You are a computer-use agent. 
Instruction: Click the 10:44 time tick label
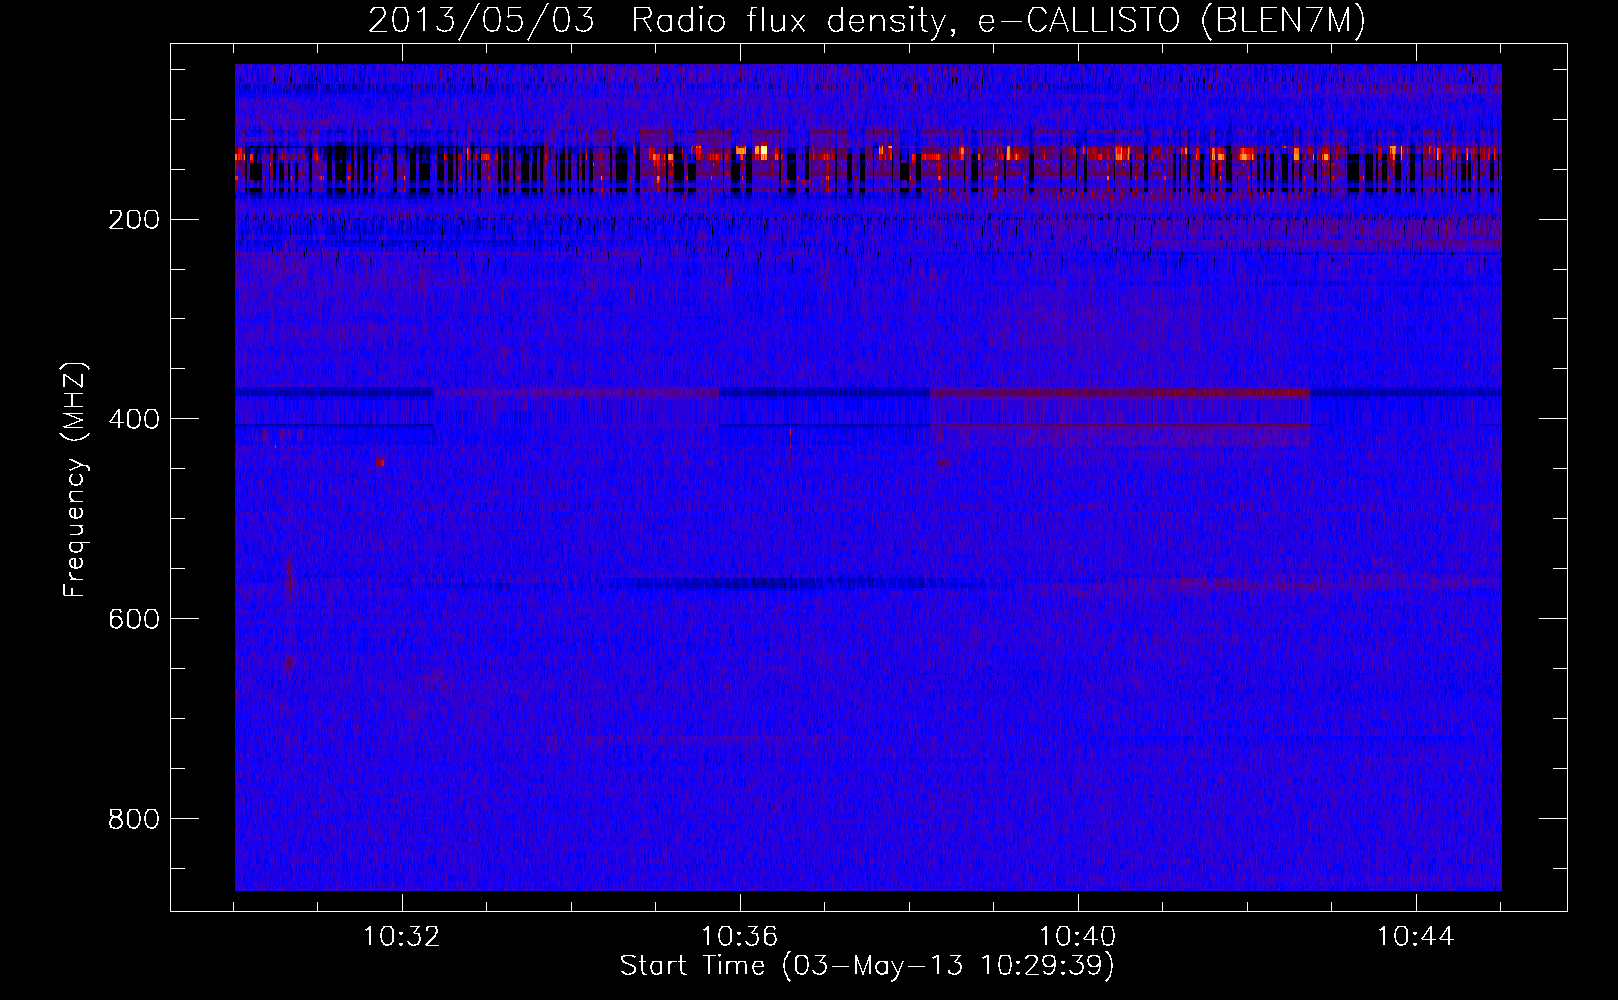click(x=1416, y=937)
